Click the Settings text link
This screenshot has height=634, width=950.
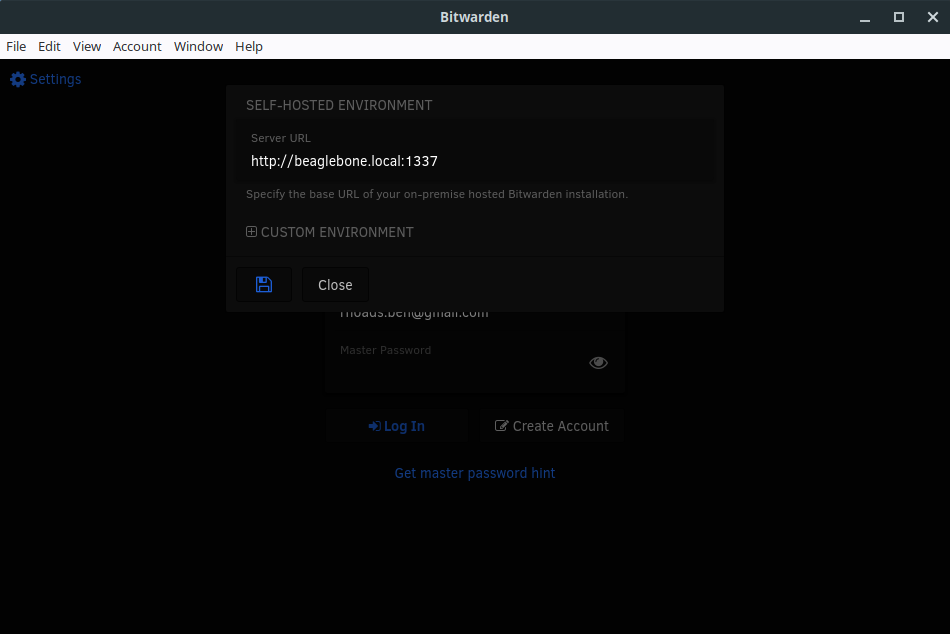coord(55,79)
